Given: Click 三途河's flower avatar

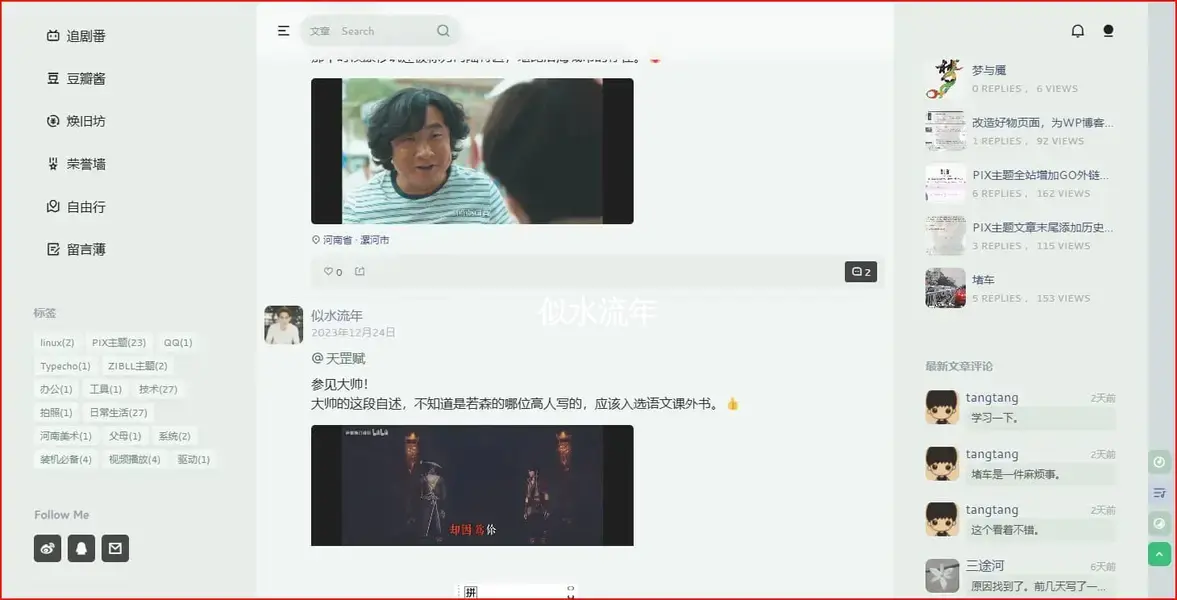Looking at the screenshot, I should click(x=941, y=575).
